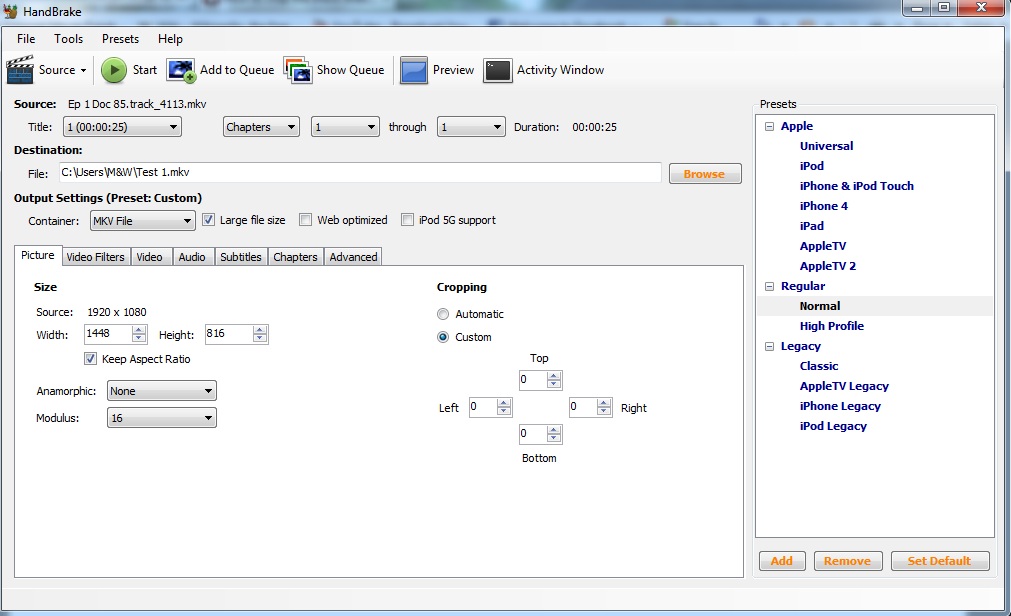The width and height of the screenshot is (1011, 616).
Task: Decrease Bottom crop with down arrow
Action: 554,439
